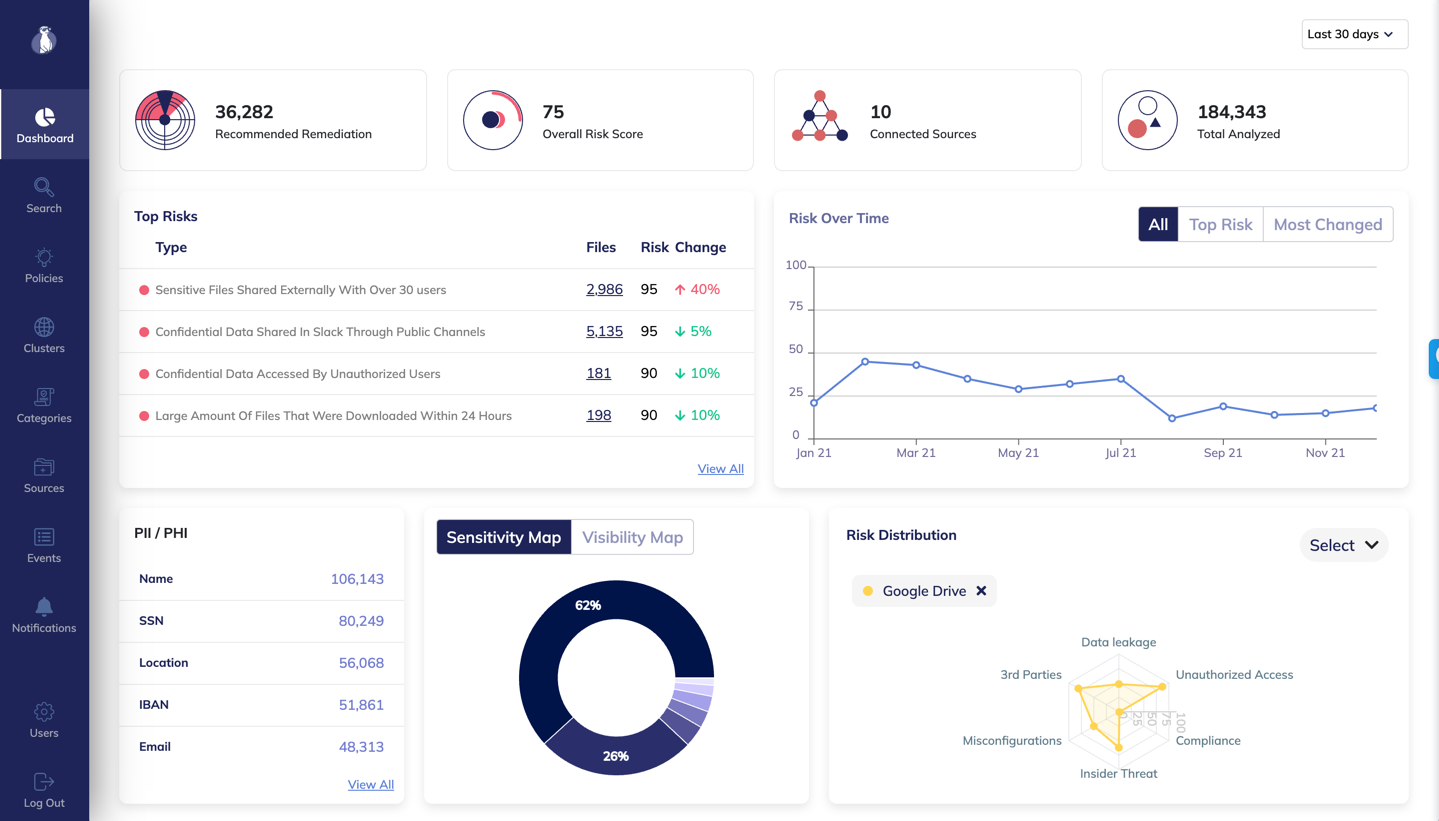Screen dimensions: 1439x821
Task: Open Sources folder icon
Action: click(44, 467)
